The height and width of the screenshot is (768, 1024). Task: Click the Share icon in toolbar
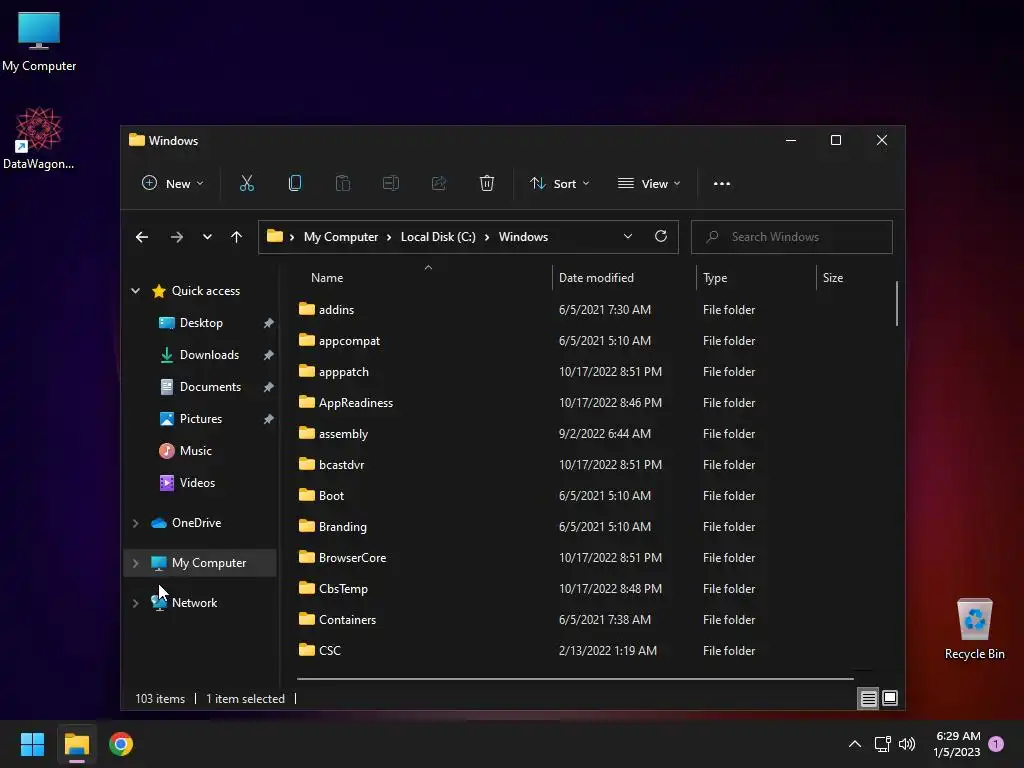439,184
